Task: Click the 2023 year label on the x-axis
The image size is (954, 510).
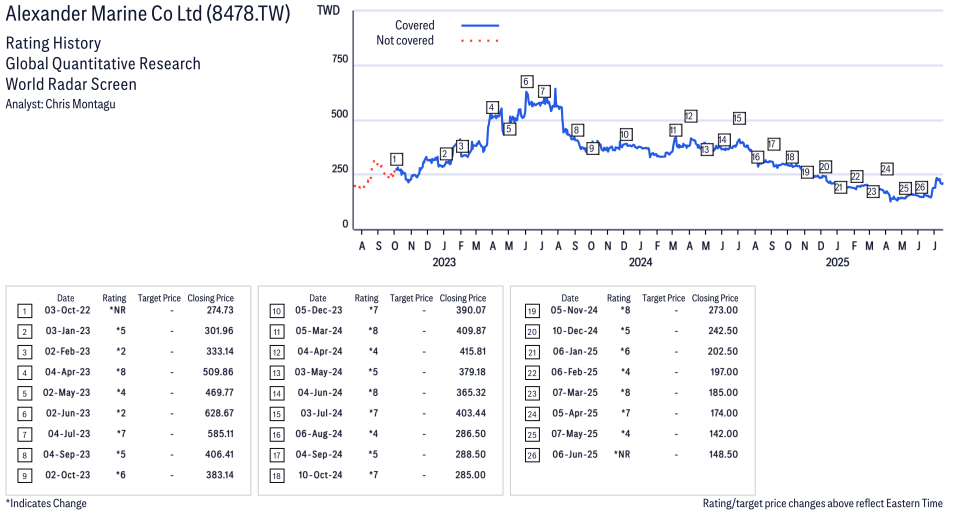Action: click(444, 262)
